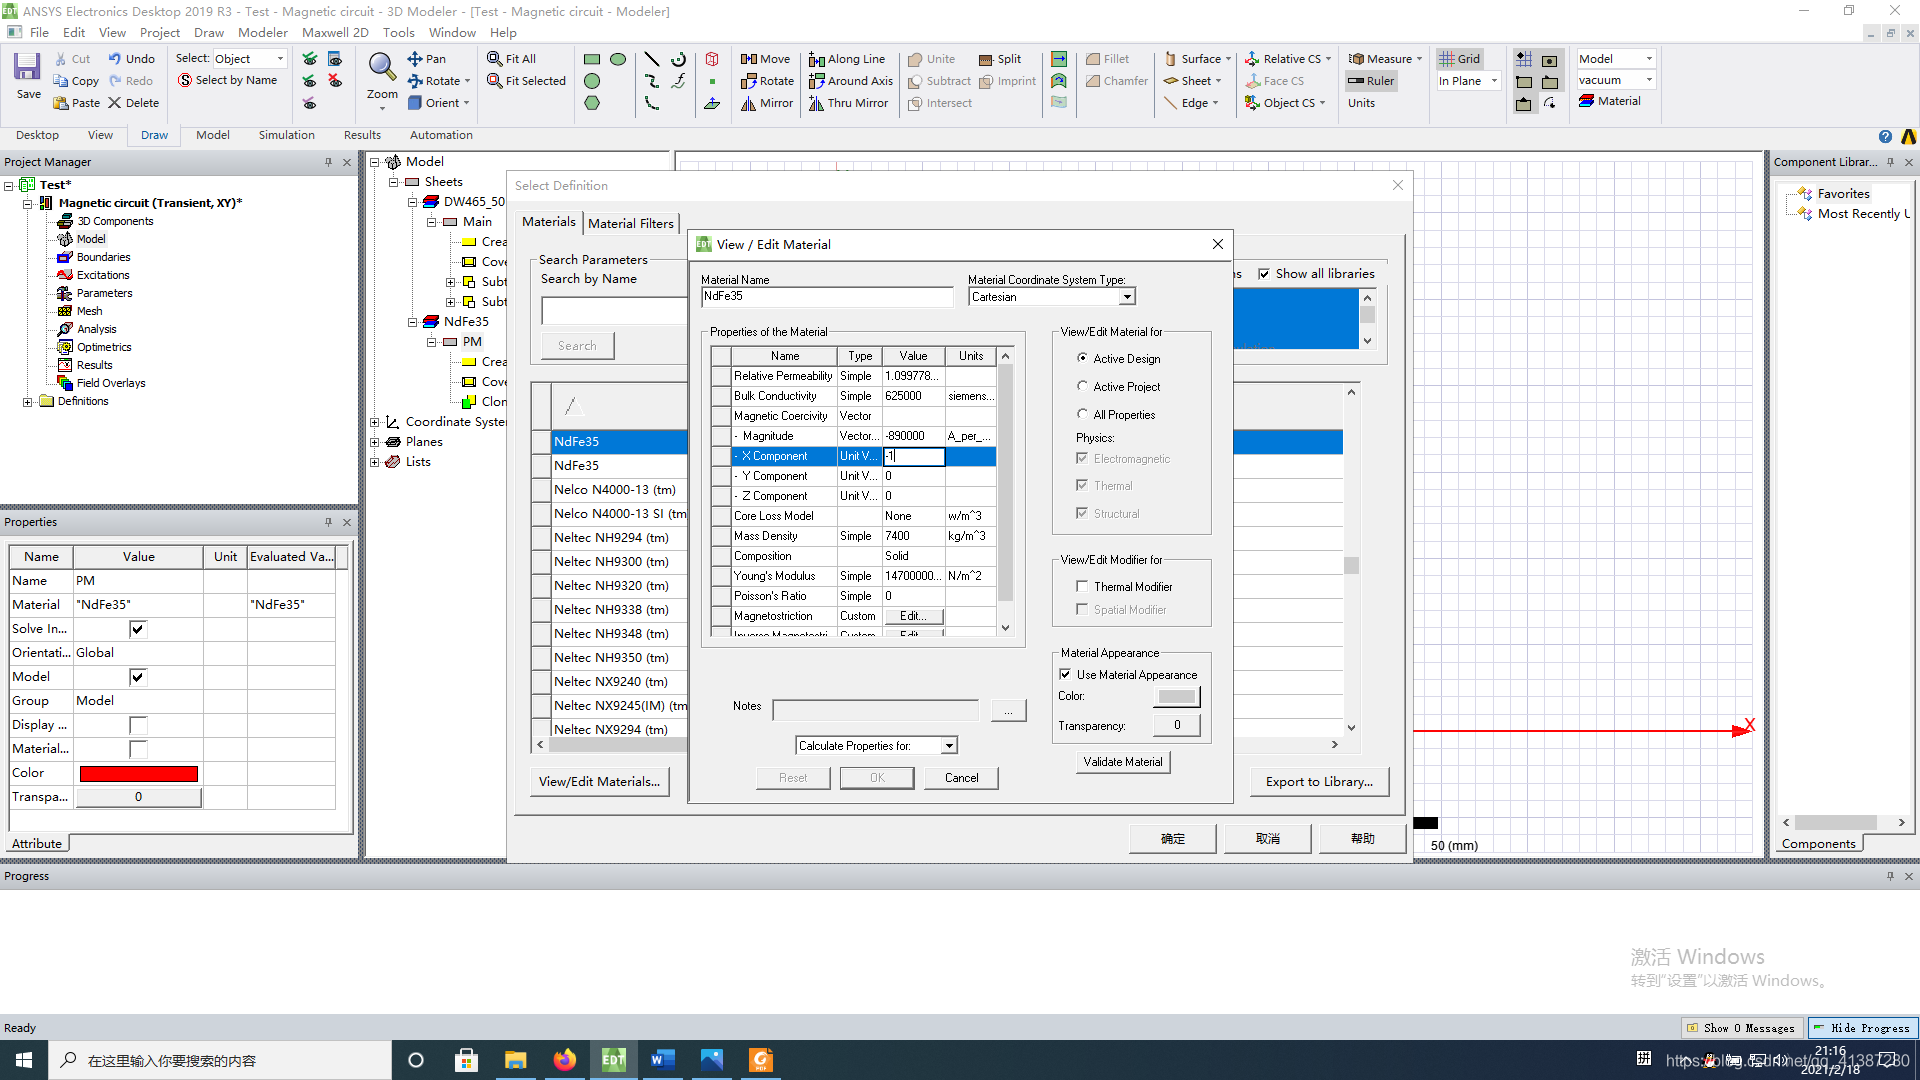Open File Explorer from the taskbar
Screen dimensions: 1920x1080
[x=516, y=1060]
